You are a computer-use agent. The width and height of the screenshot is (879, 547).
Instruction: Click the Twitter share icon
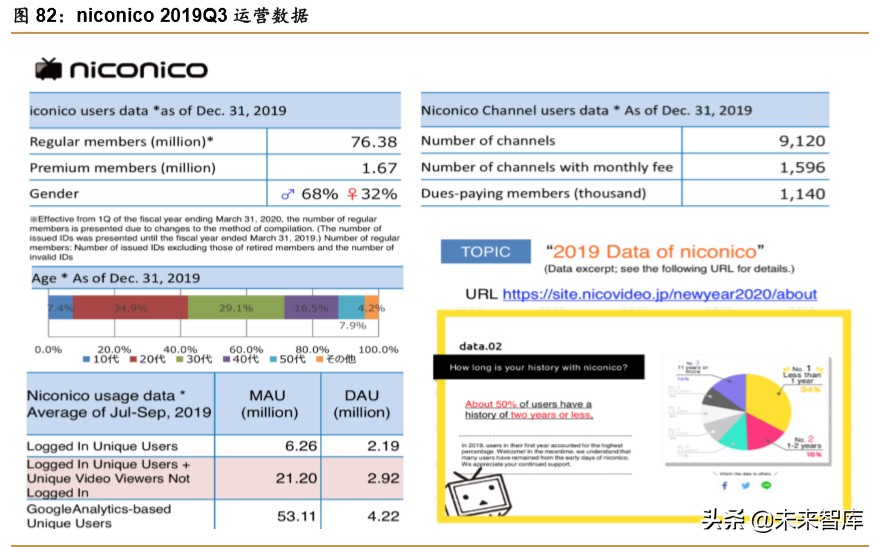(x=746, y=485)
